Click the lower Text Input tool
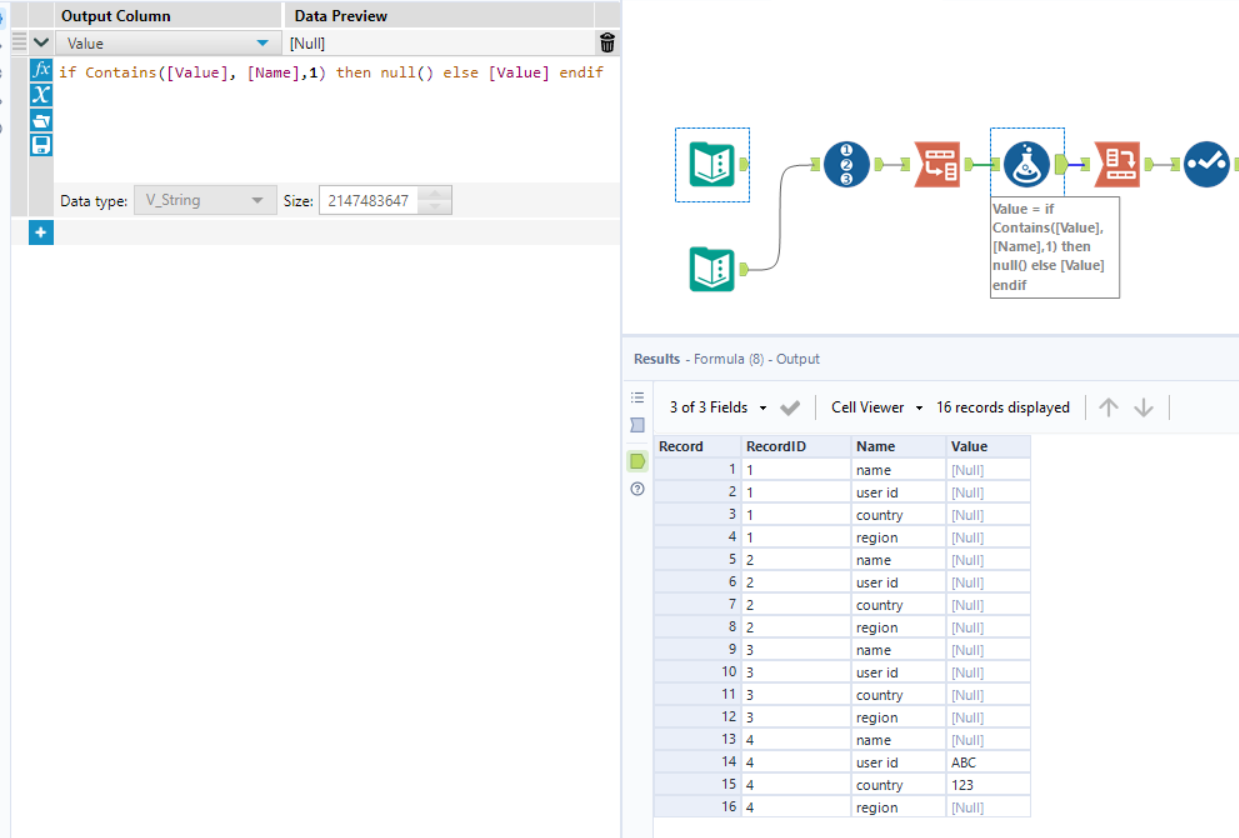Image resolution: width=1239 pixels, height=838 pixels. (x=712, y=269)
